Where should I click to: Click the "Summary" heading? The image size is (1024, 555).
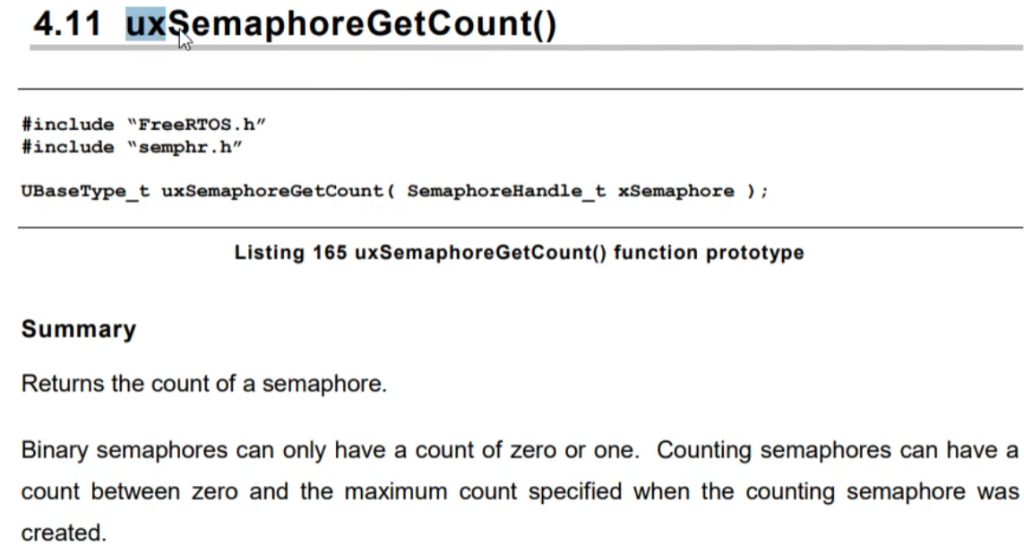(78, 330)
